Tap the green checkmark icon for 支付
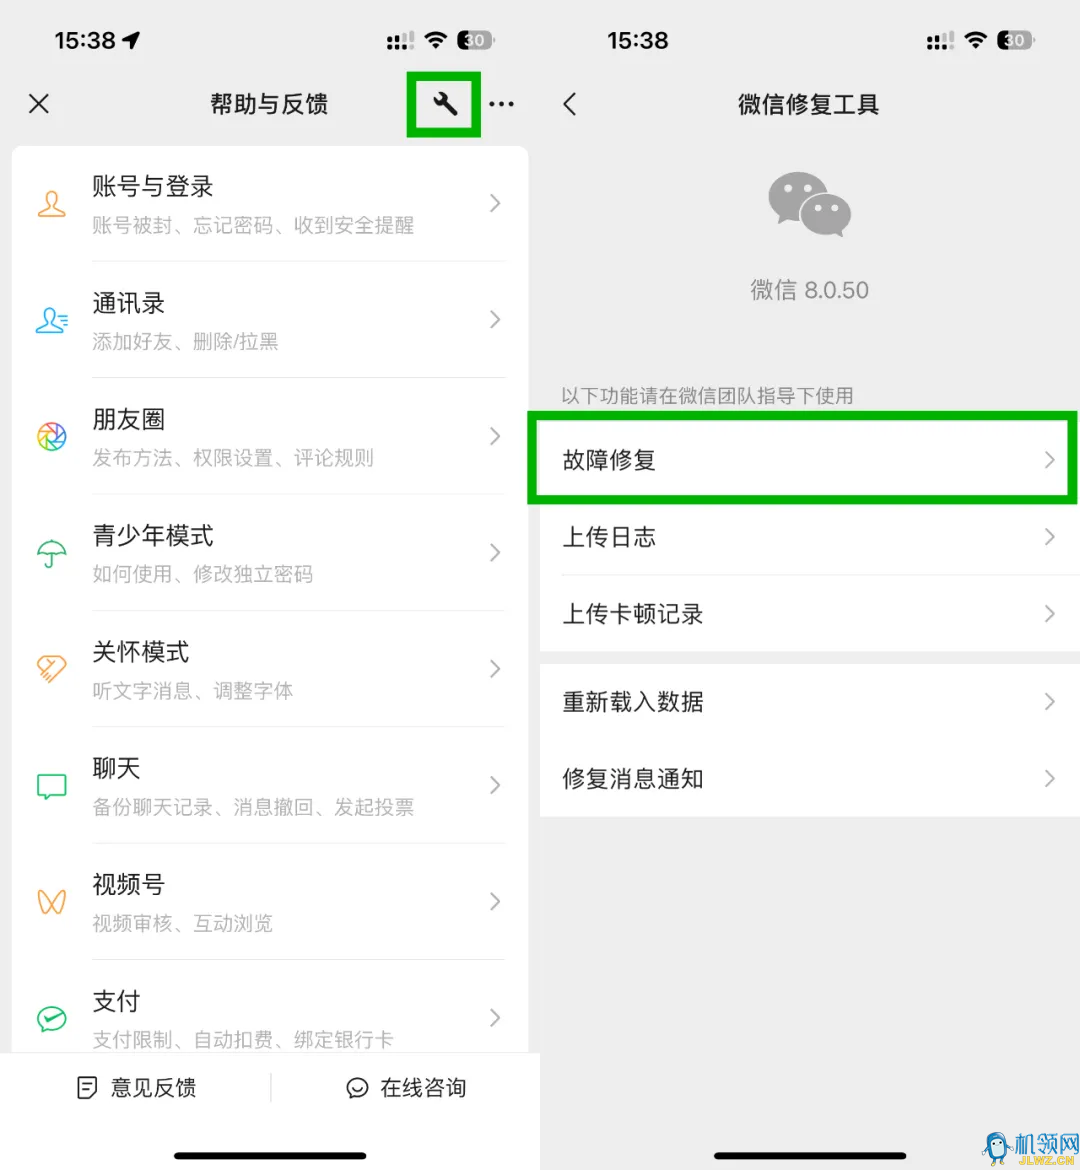Viewport: 1080px width, 1170px height. (x=51, y=1019)
